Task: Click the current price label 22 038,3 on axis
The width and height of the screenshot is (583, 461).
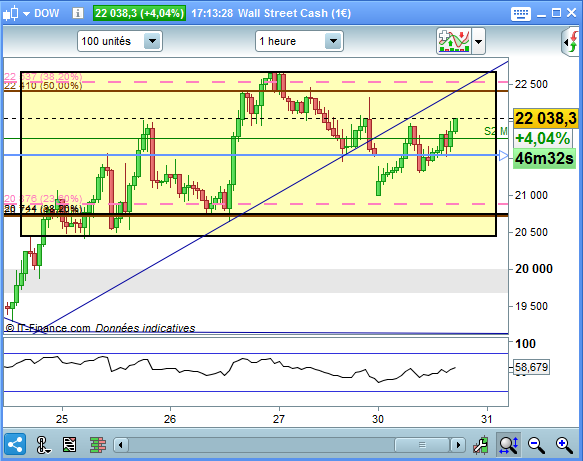Action: (545, 119)
